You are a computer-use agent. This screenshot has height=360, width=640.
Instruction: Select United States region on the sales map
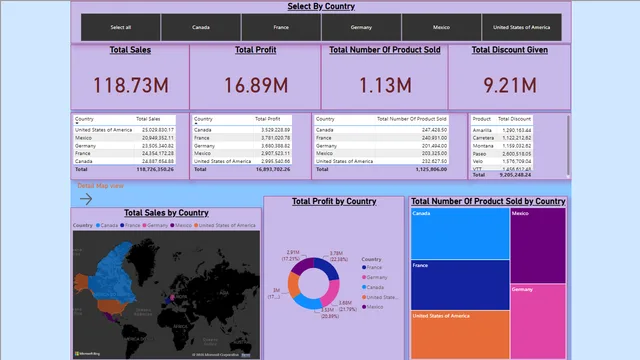[x=112, y=307]
